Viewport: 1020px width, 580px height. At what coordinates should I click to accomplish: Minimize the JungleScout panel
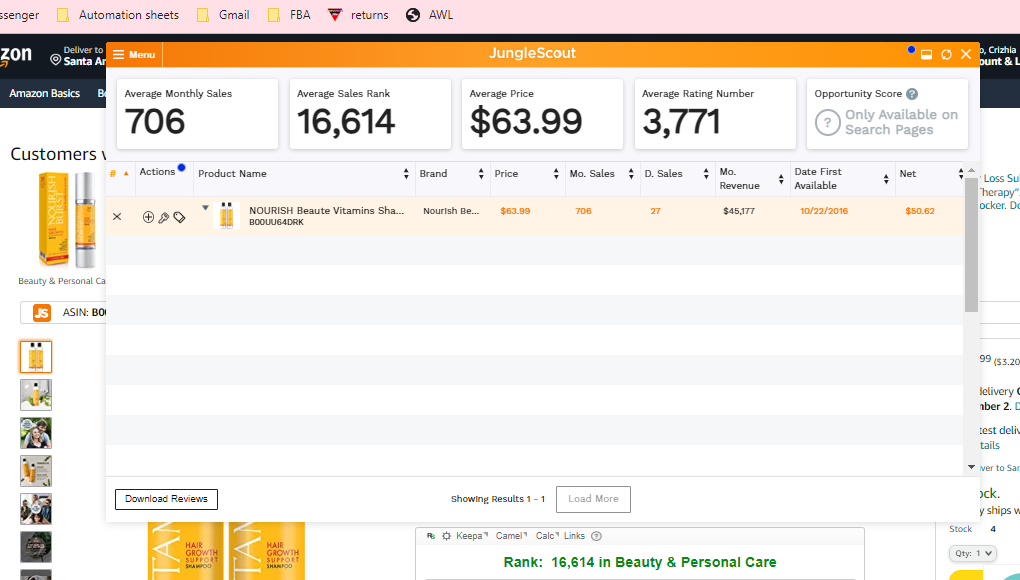coord(926,55)
